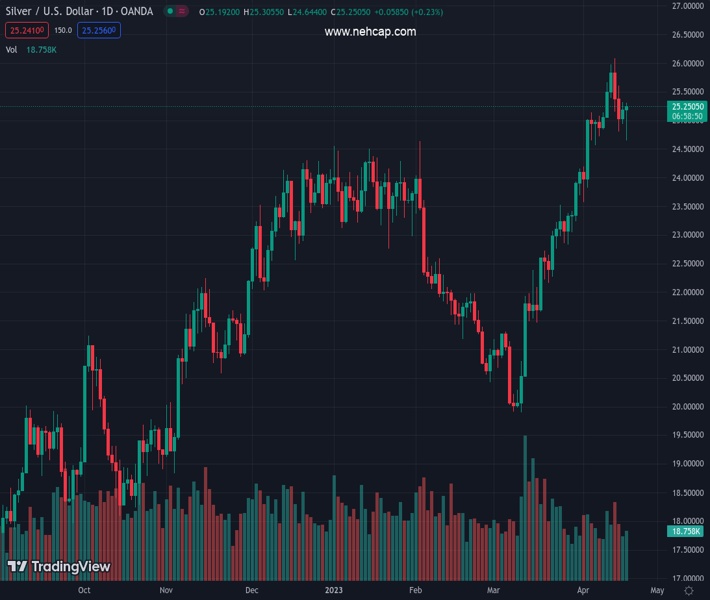This screenshot has height=600, width=710.
Task: Click the current price label 25.25050 on axis
Action: tap(688, 106)
